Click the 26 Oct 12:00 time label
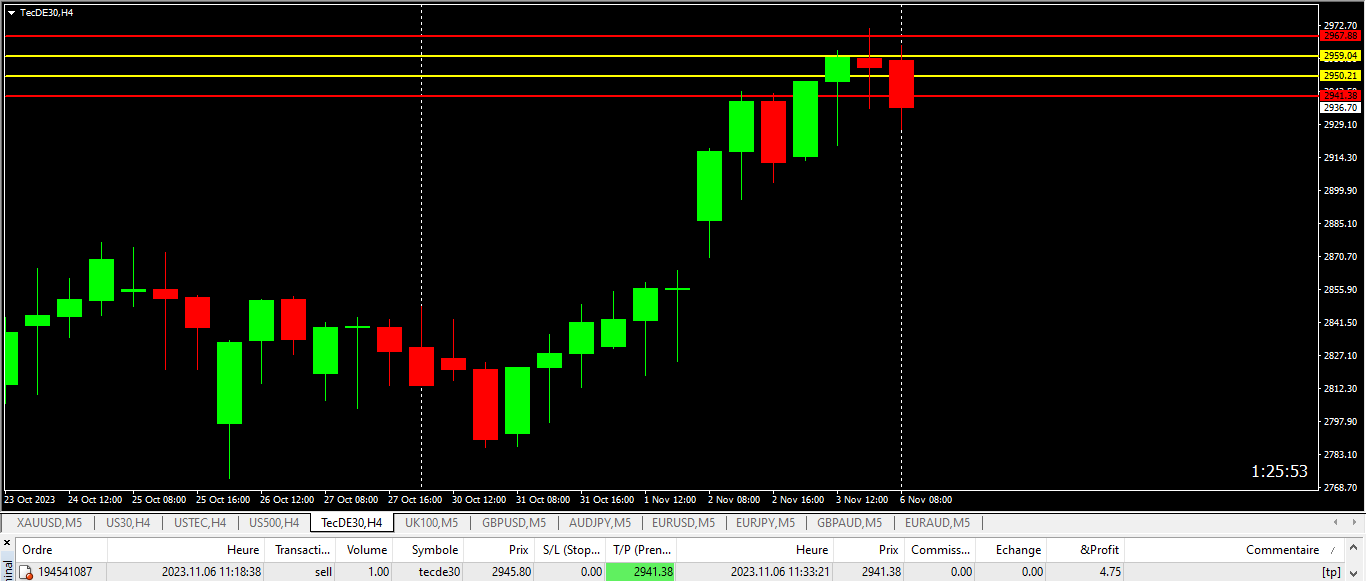 click(287, 499)
